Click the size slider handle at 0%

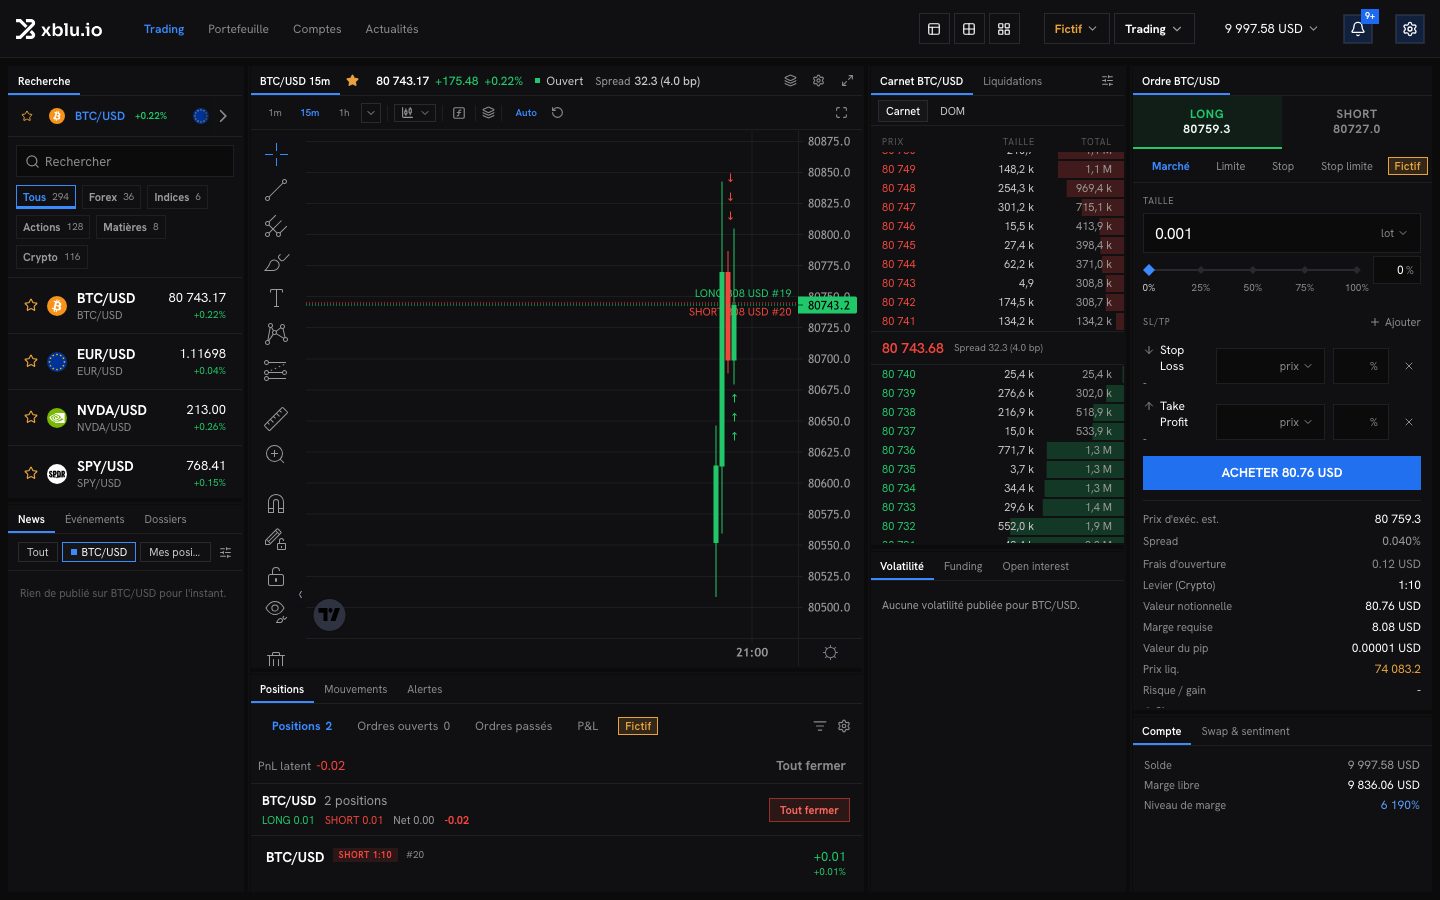click(1149, 270)
